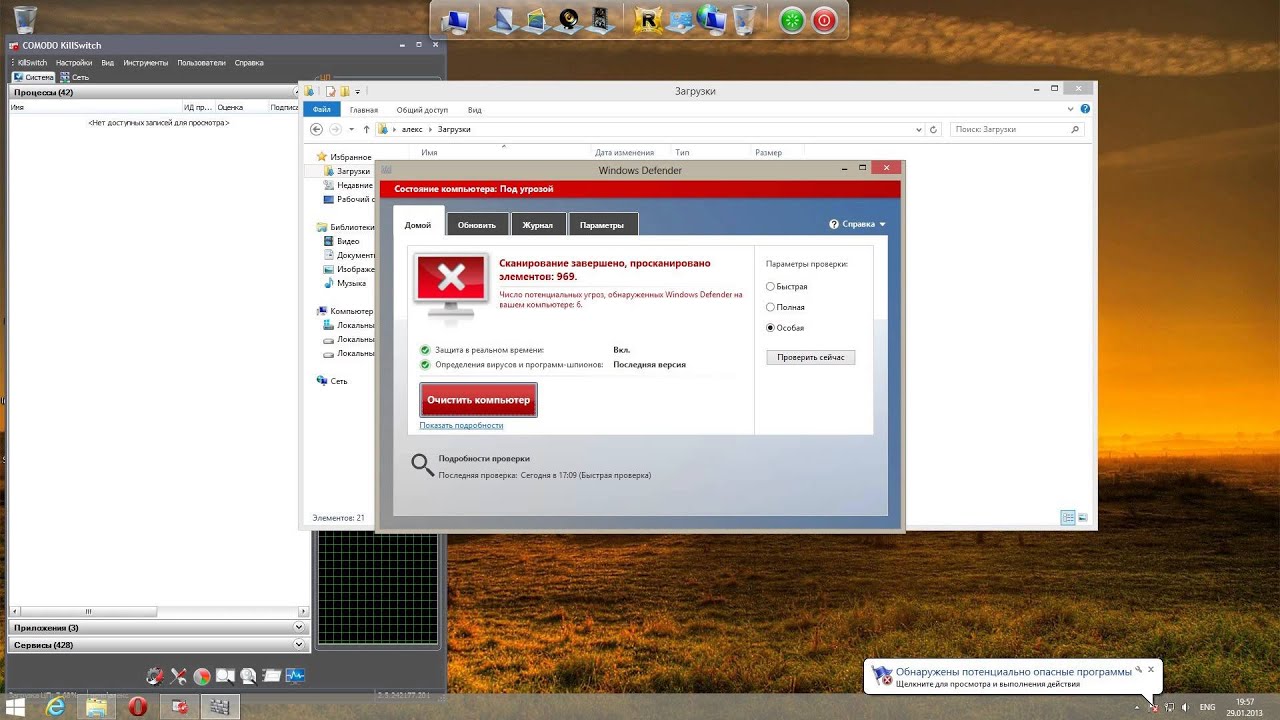Open the Recycle Bin on the desktop

[x=25, y=20]
